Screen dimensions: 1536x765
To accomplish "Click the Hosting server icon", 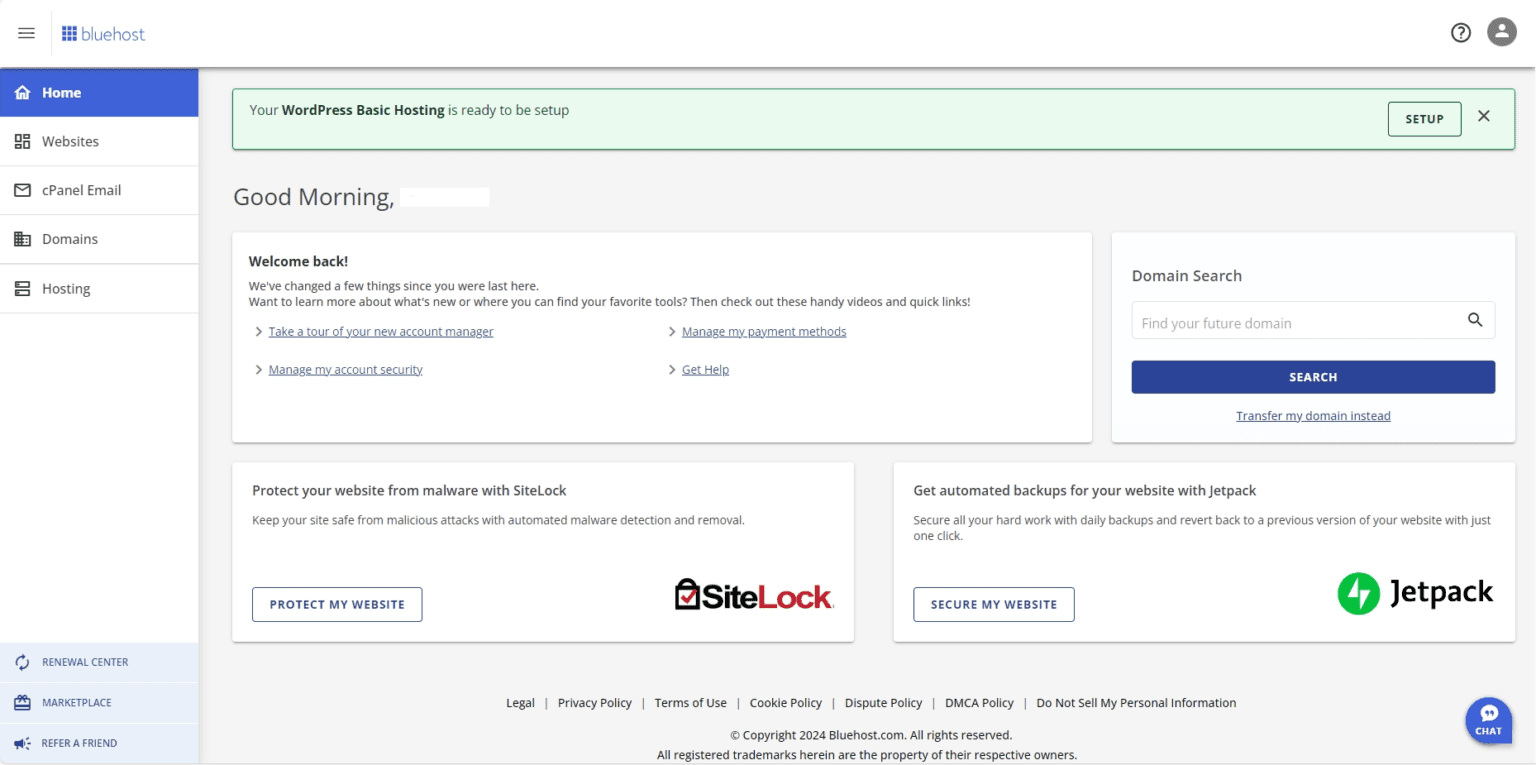I will click(x=21, y=288).
